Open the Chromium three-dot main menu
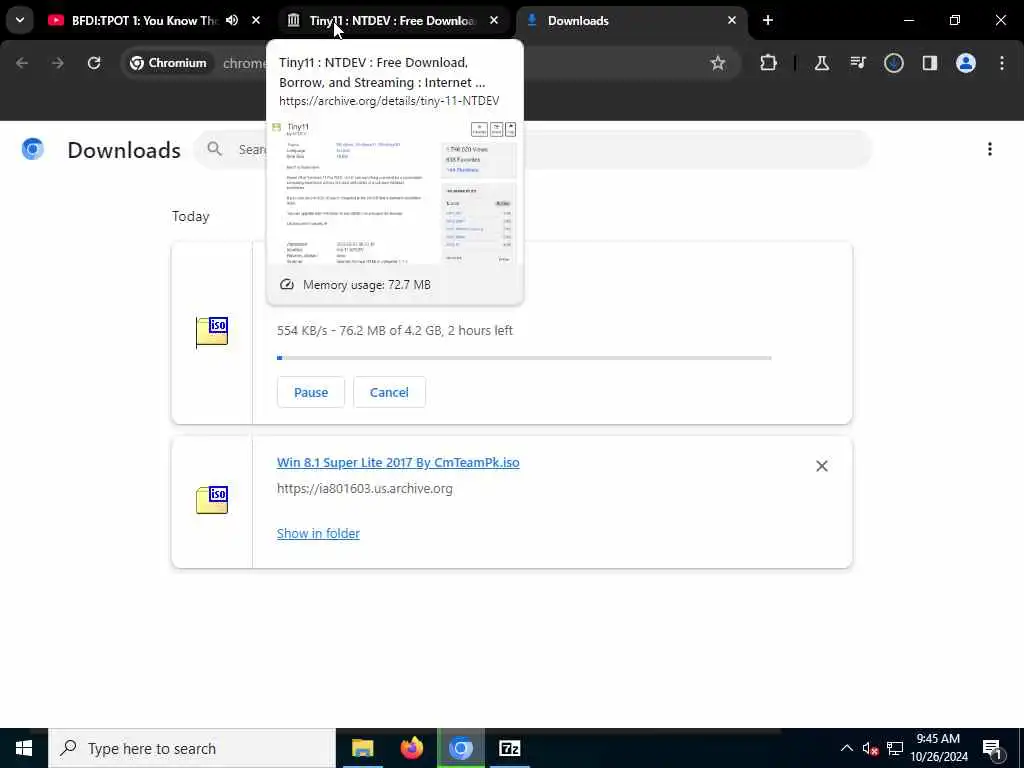This screenshot has width=1024, height=768. click(x=1002, y=63)
